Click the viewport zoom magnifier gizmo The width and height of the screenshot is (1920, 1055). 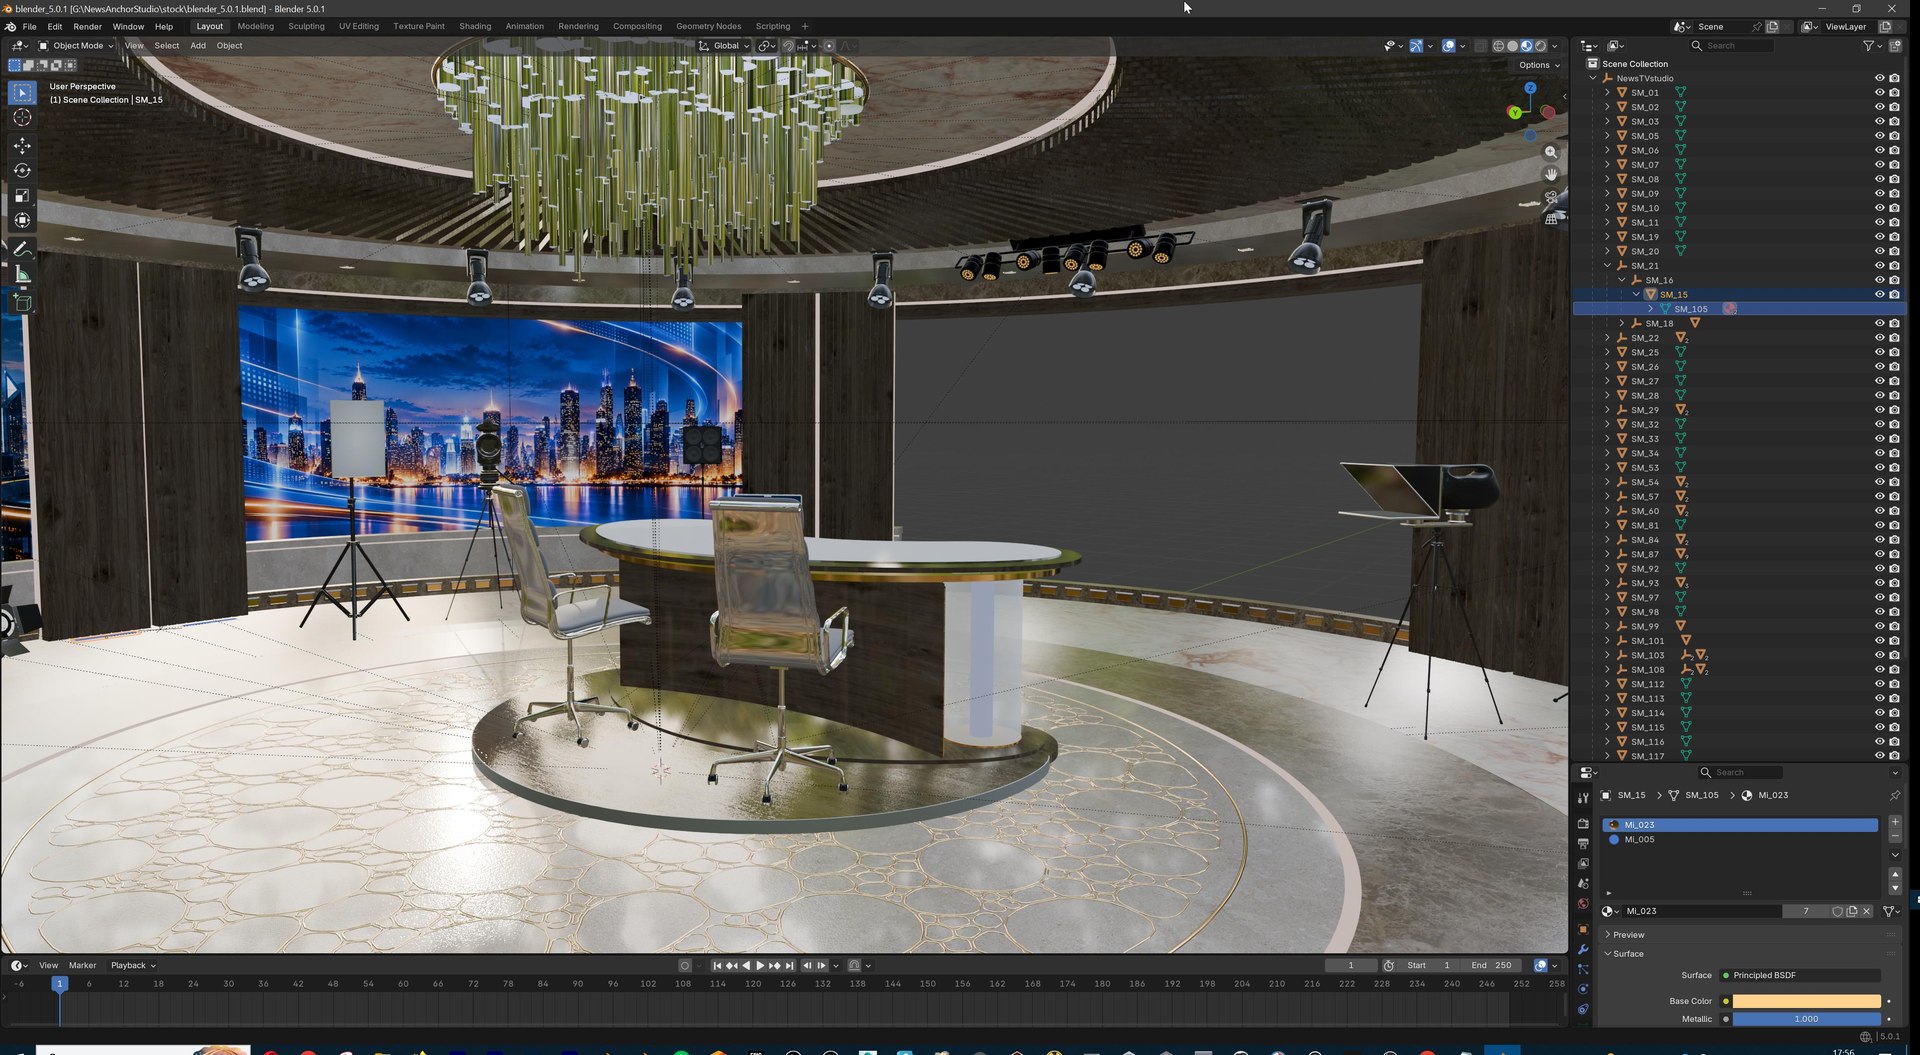pos(1551,152)
